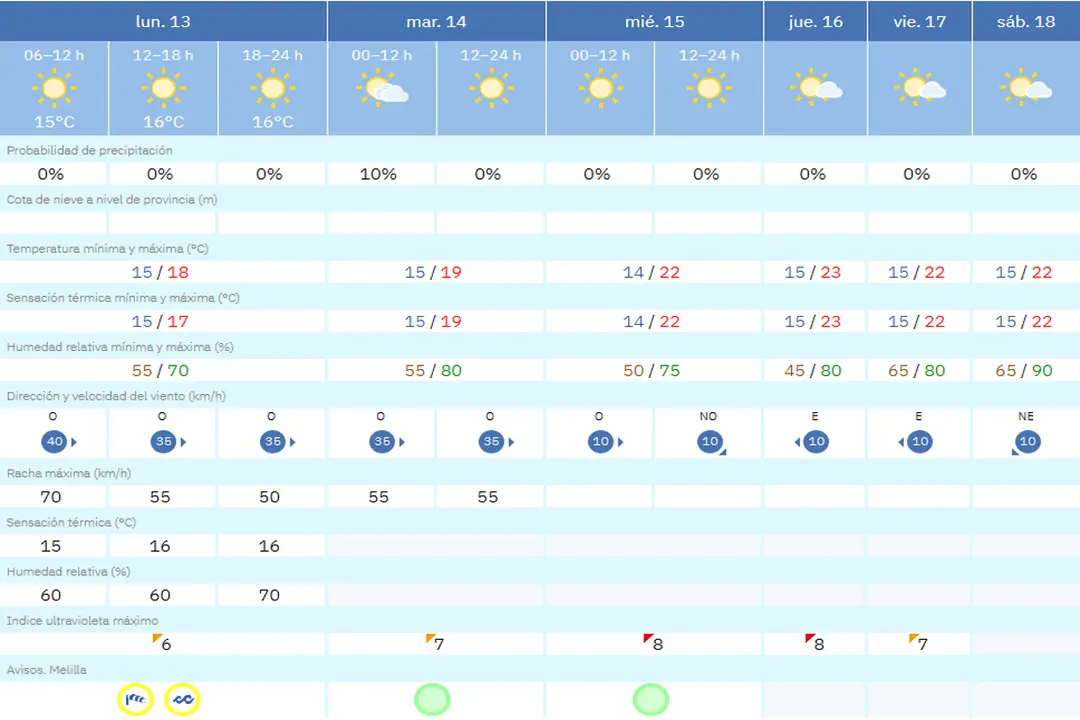Viewport: 1080px width, 720px height.
Task: Click the 14 / 22 min and max temperature for mié. 15
Action: [652, 272]
